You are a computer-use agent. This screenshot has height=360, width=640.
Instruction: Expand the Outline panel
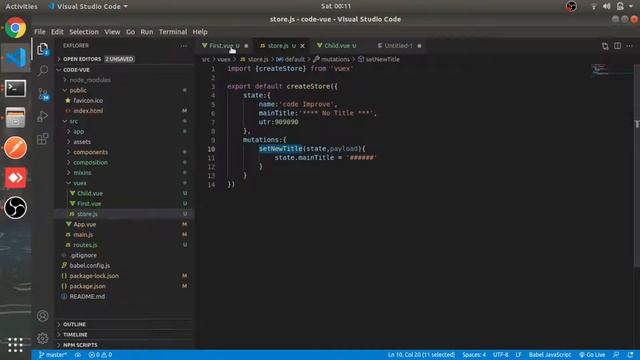pyautogui.click(x=124, y=324)
